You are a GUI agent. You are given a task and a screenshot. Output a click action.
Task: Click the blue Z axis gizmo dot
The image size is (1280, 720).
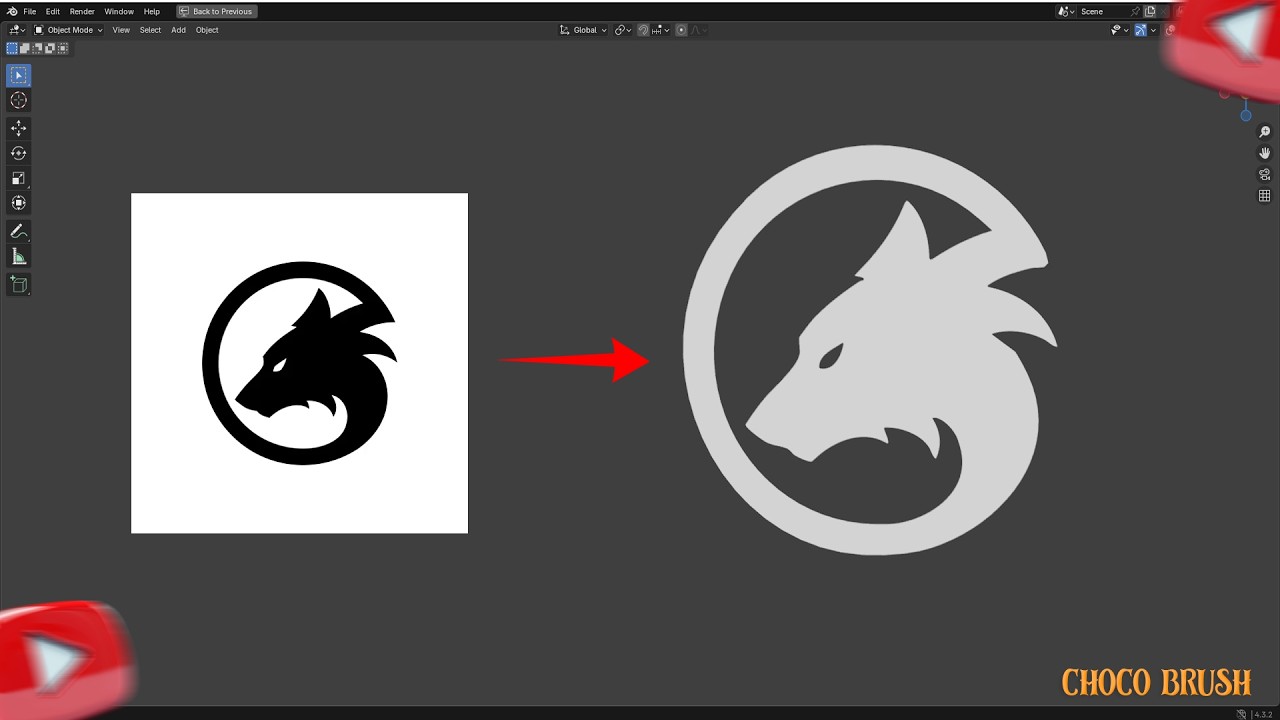coord(1245,115)
